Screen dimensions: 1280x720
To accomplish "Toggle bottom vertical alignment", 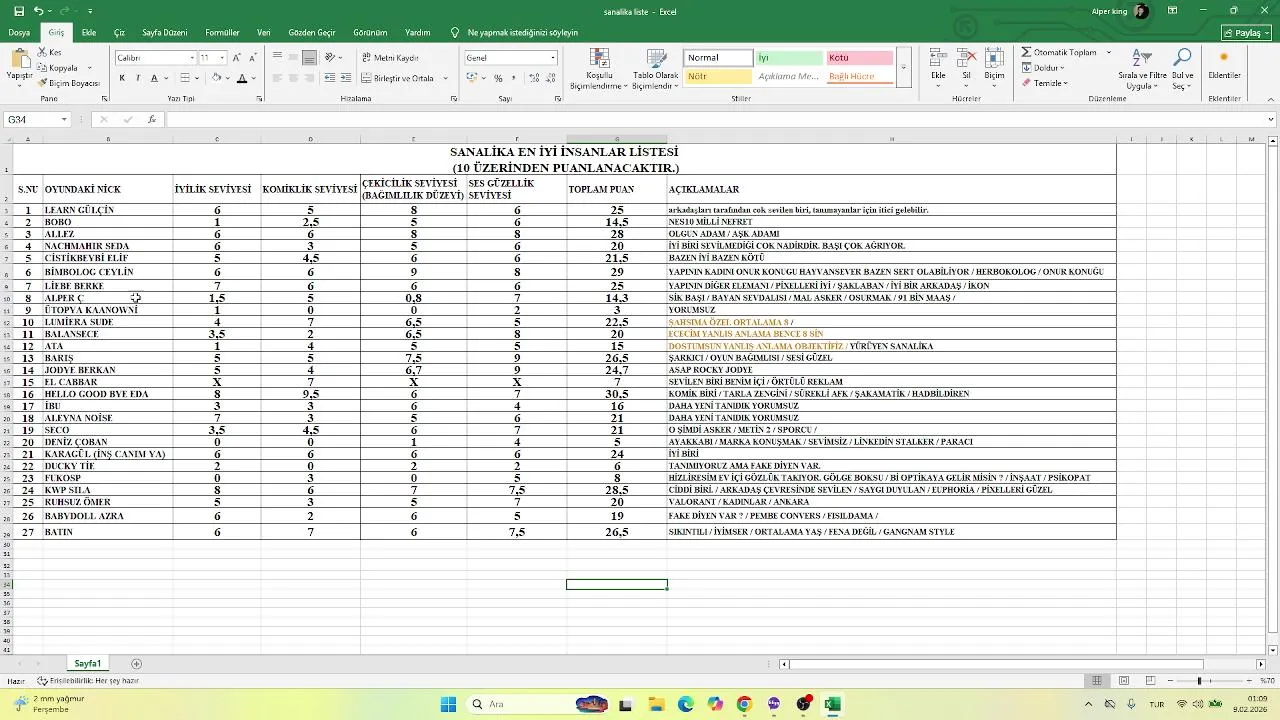I will [310, 58].
